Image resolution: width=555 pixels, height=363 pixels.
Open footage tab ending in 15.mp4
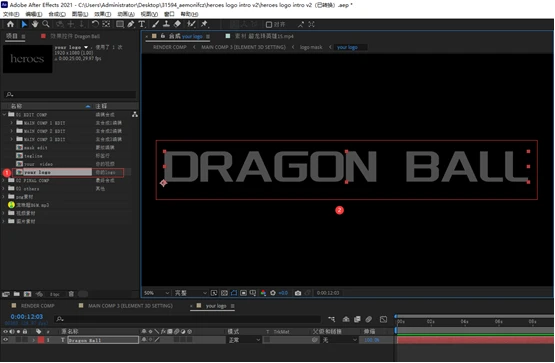click(264, 36)
